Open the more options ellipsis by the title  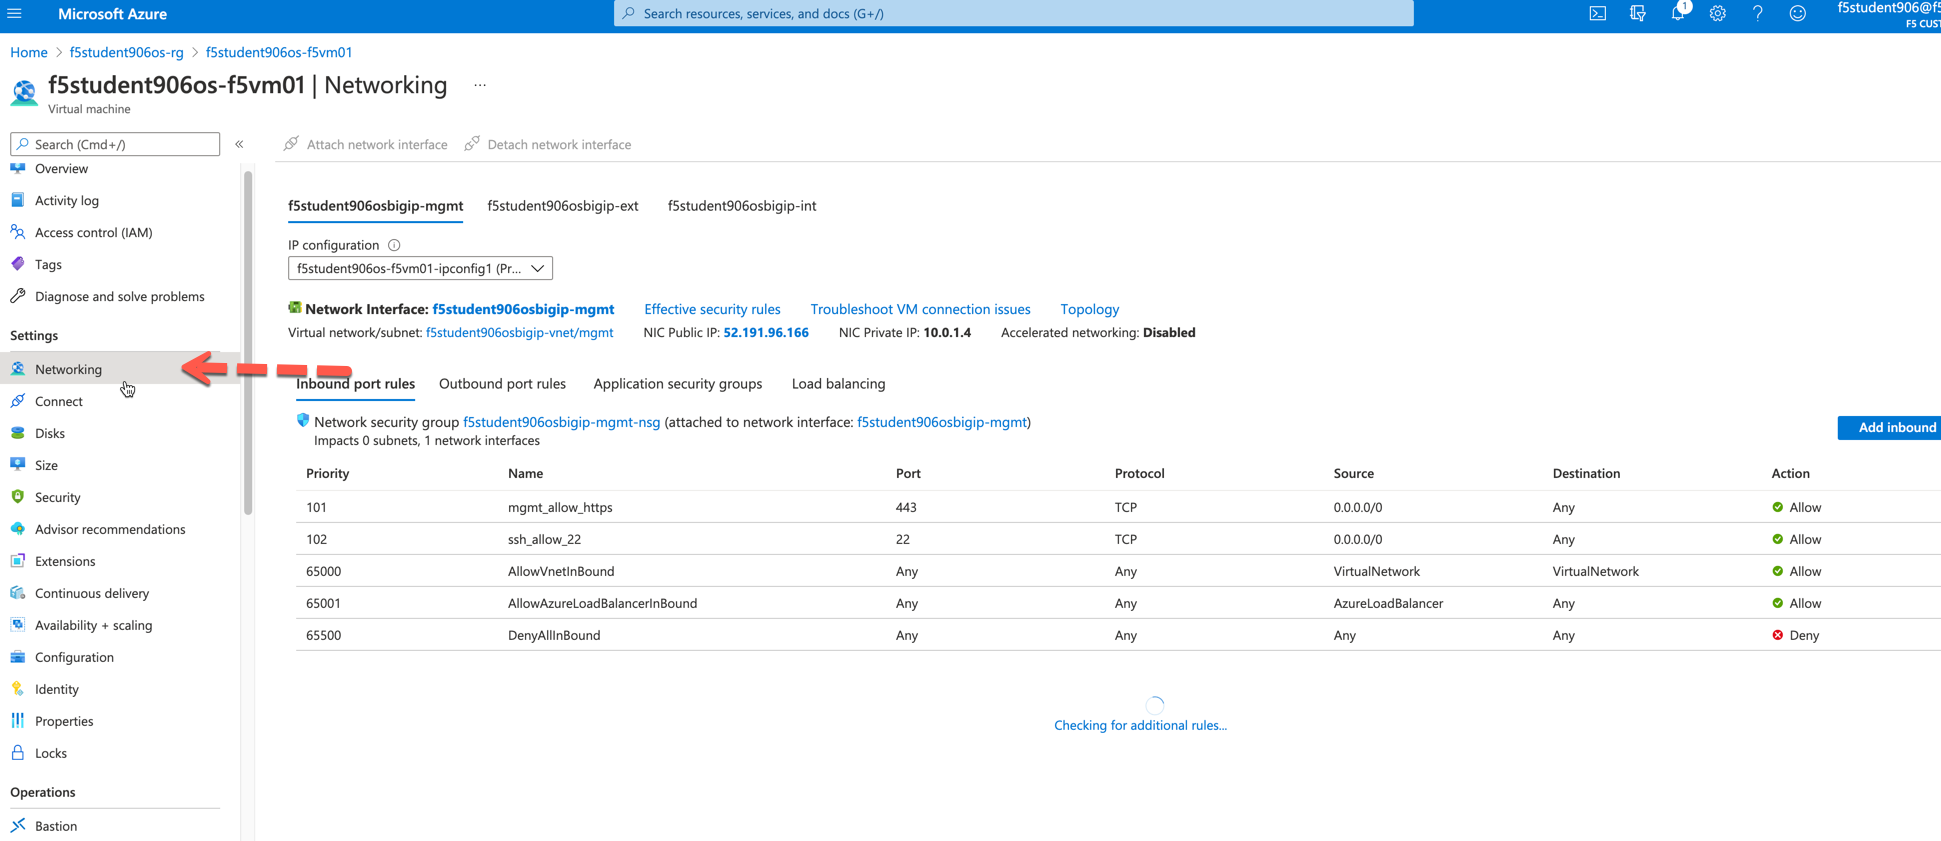tap(480, 86)
